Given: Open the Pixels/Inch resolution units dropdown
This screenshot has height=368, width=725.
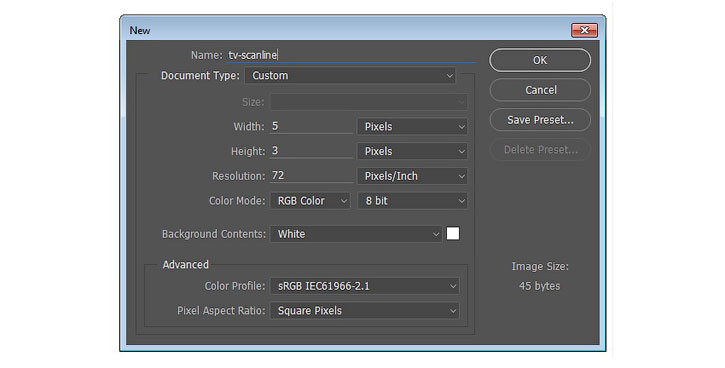Looking at the screenshot, I should click(x=412, y=176).
